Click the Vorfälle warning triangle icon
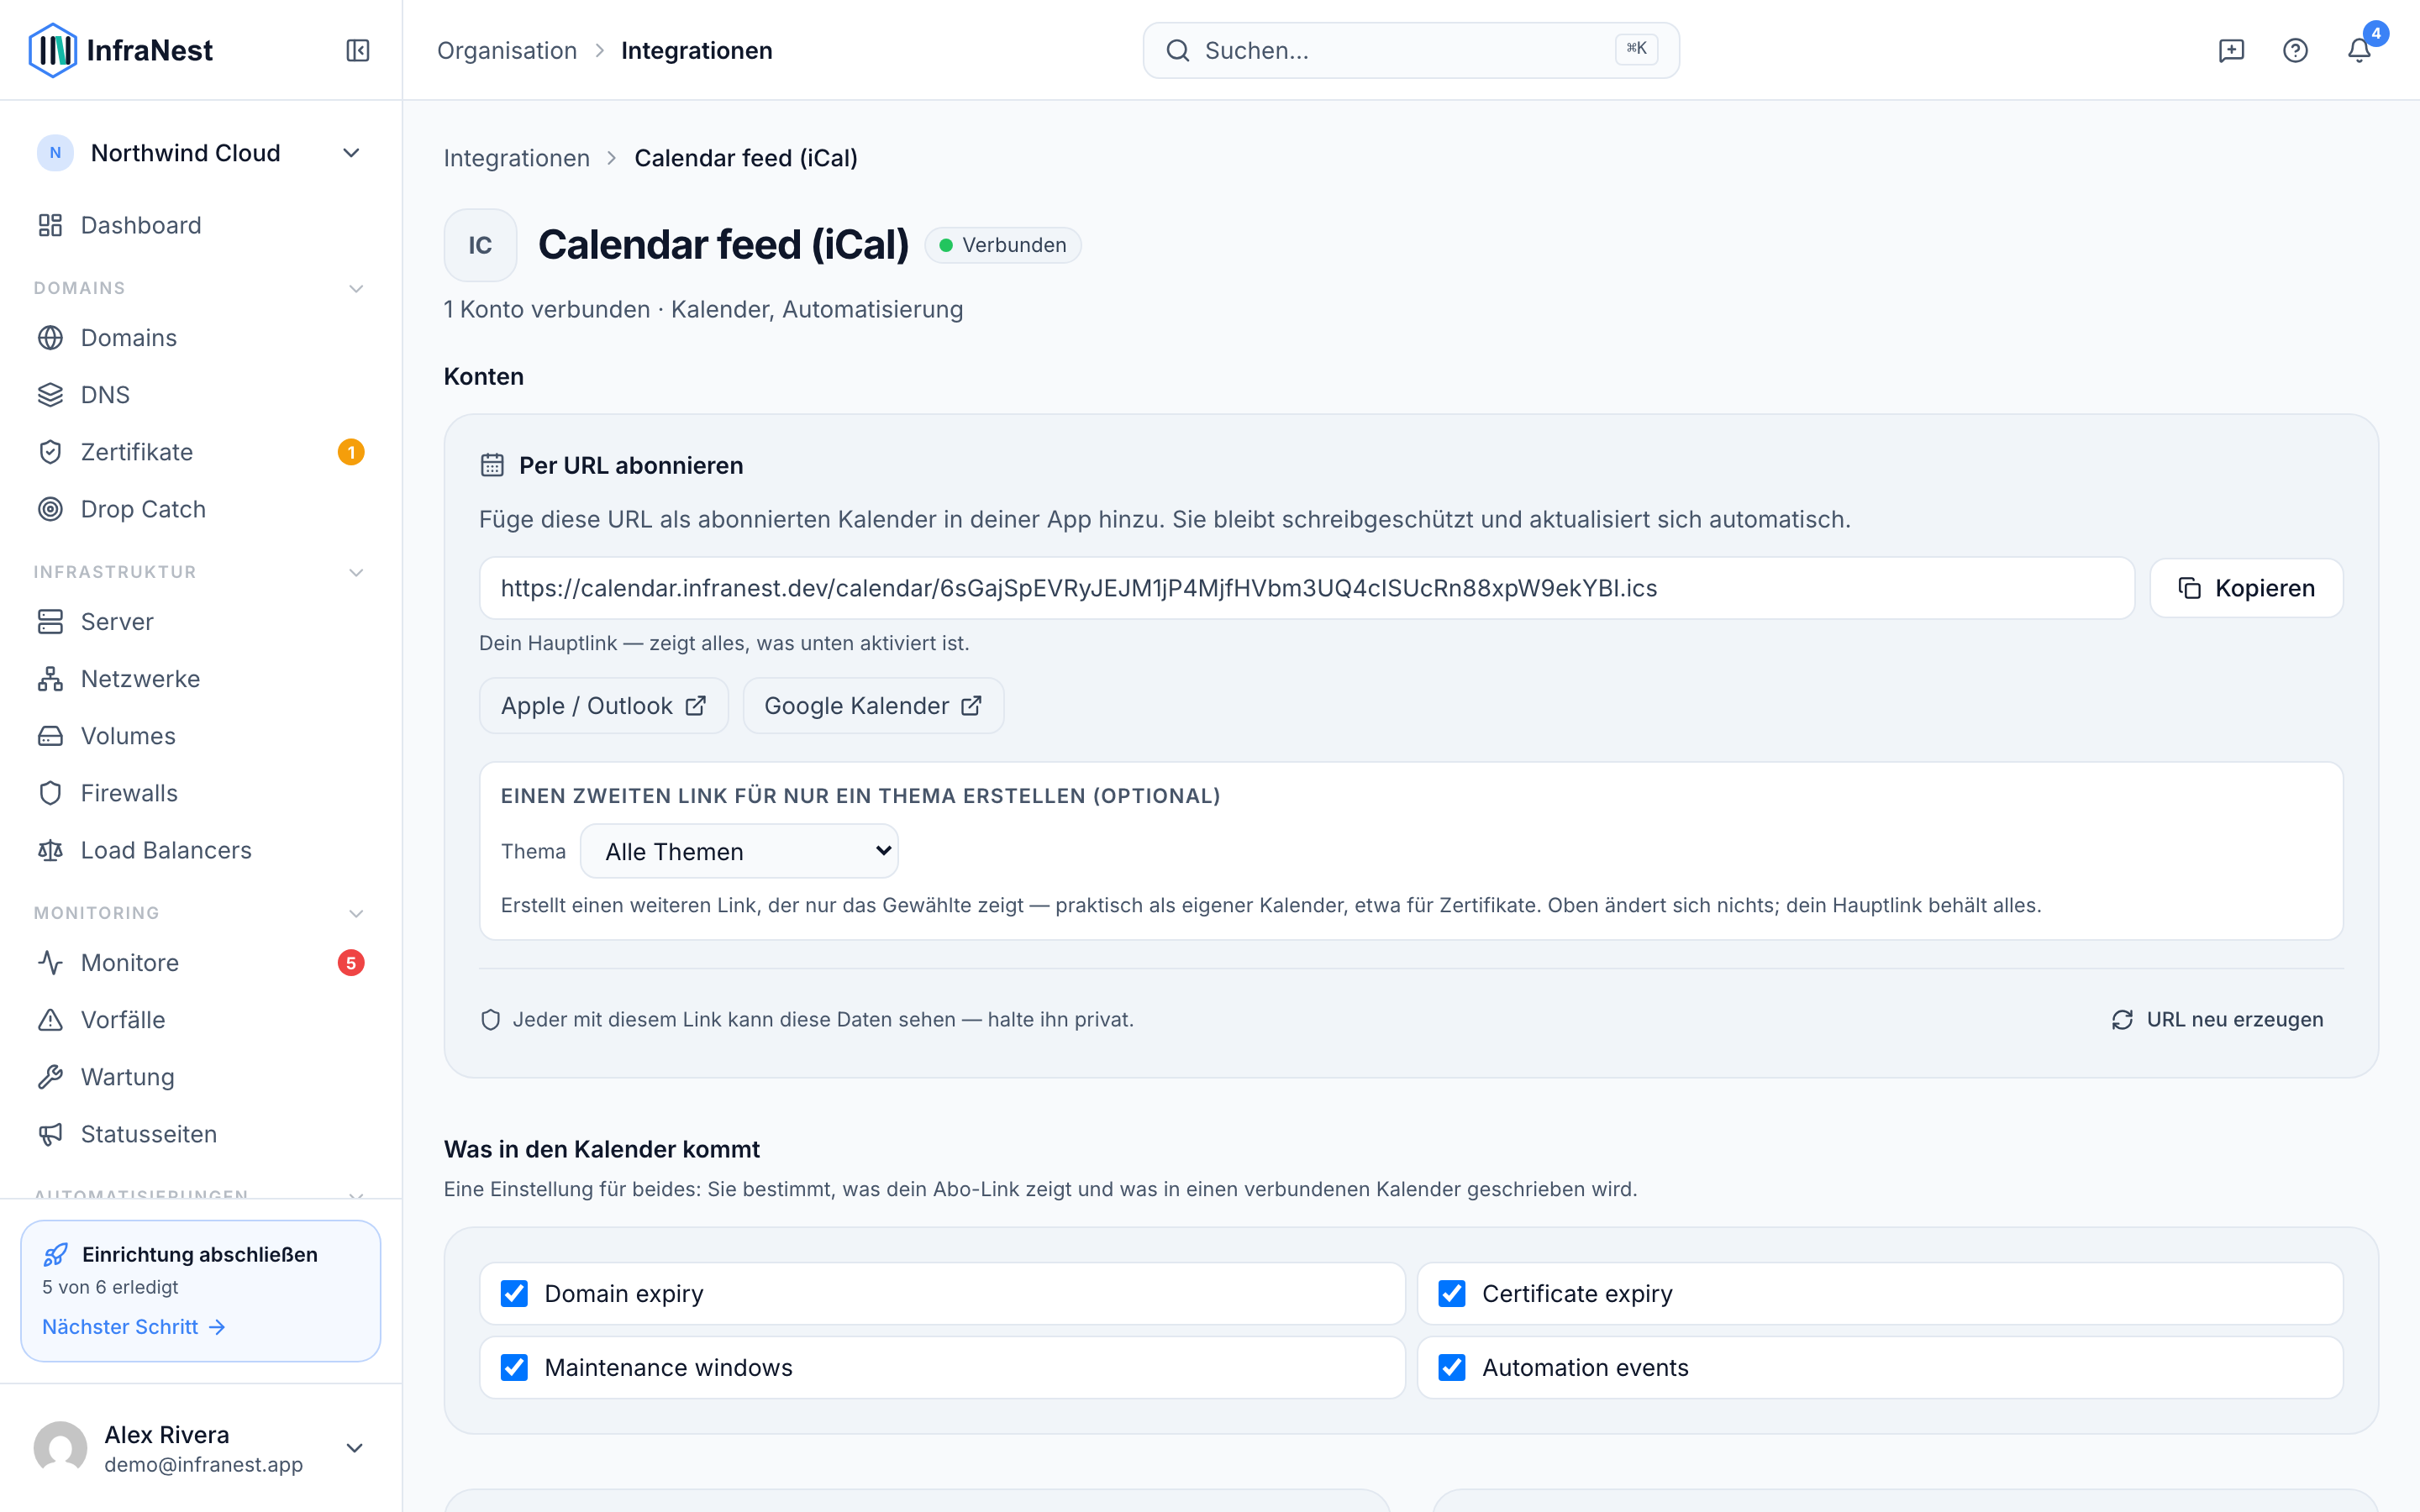The height and width of the screenshot is (1512, 2420). pyautogui.click(x=50, y=1020)
